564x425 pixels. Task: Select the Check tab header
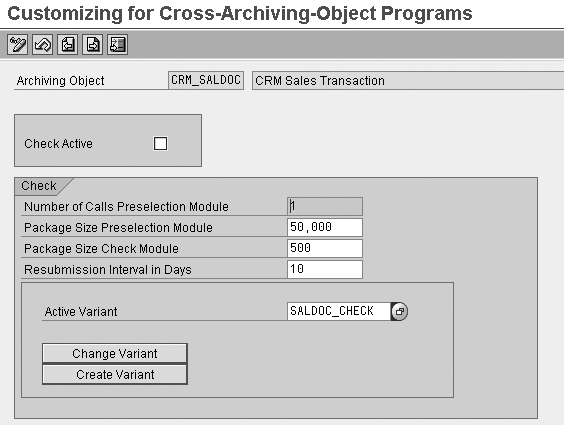point(39,186)
